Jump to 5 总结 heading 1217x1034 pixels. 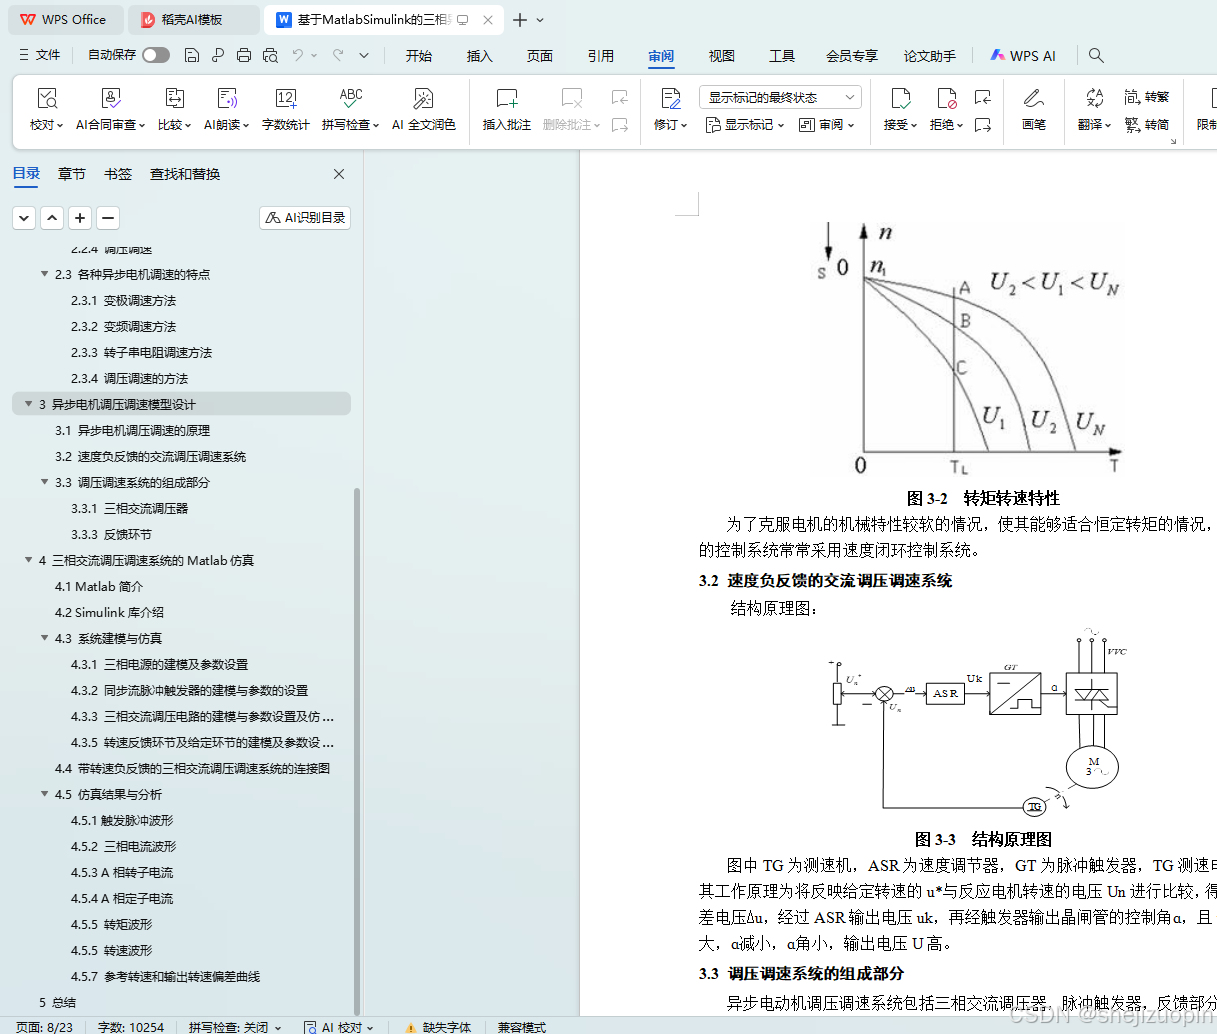(x=57, y=1002)
